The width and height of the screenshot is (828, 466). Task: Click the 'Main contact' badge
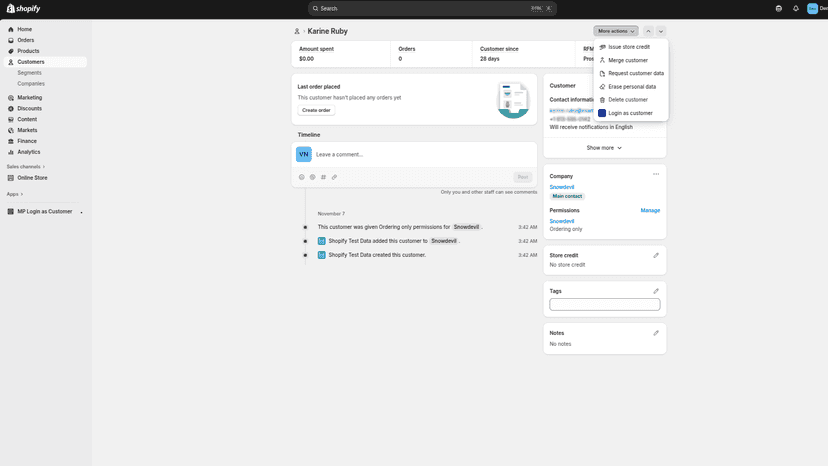[567, 197]
